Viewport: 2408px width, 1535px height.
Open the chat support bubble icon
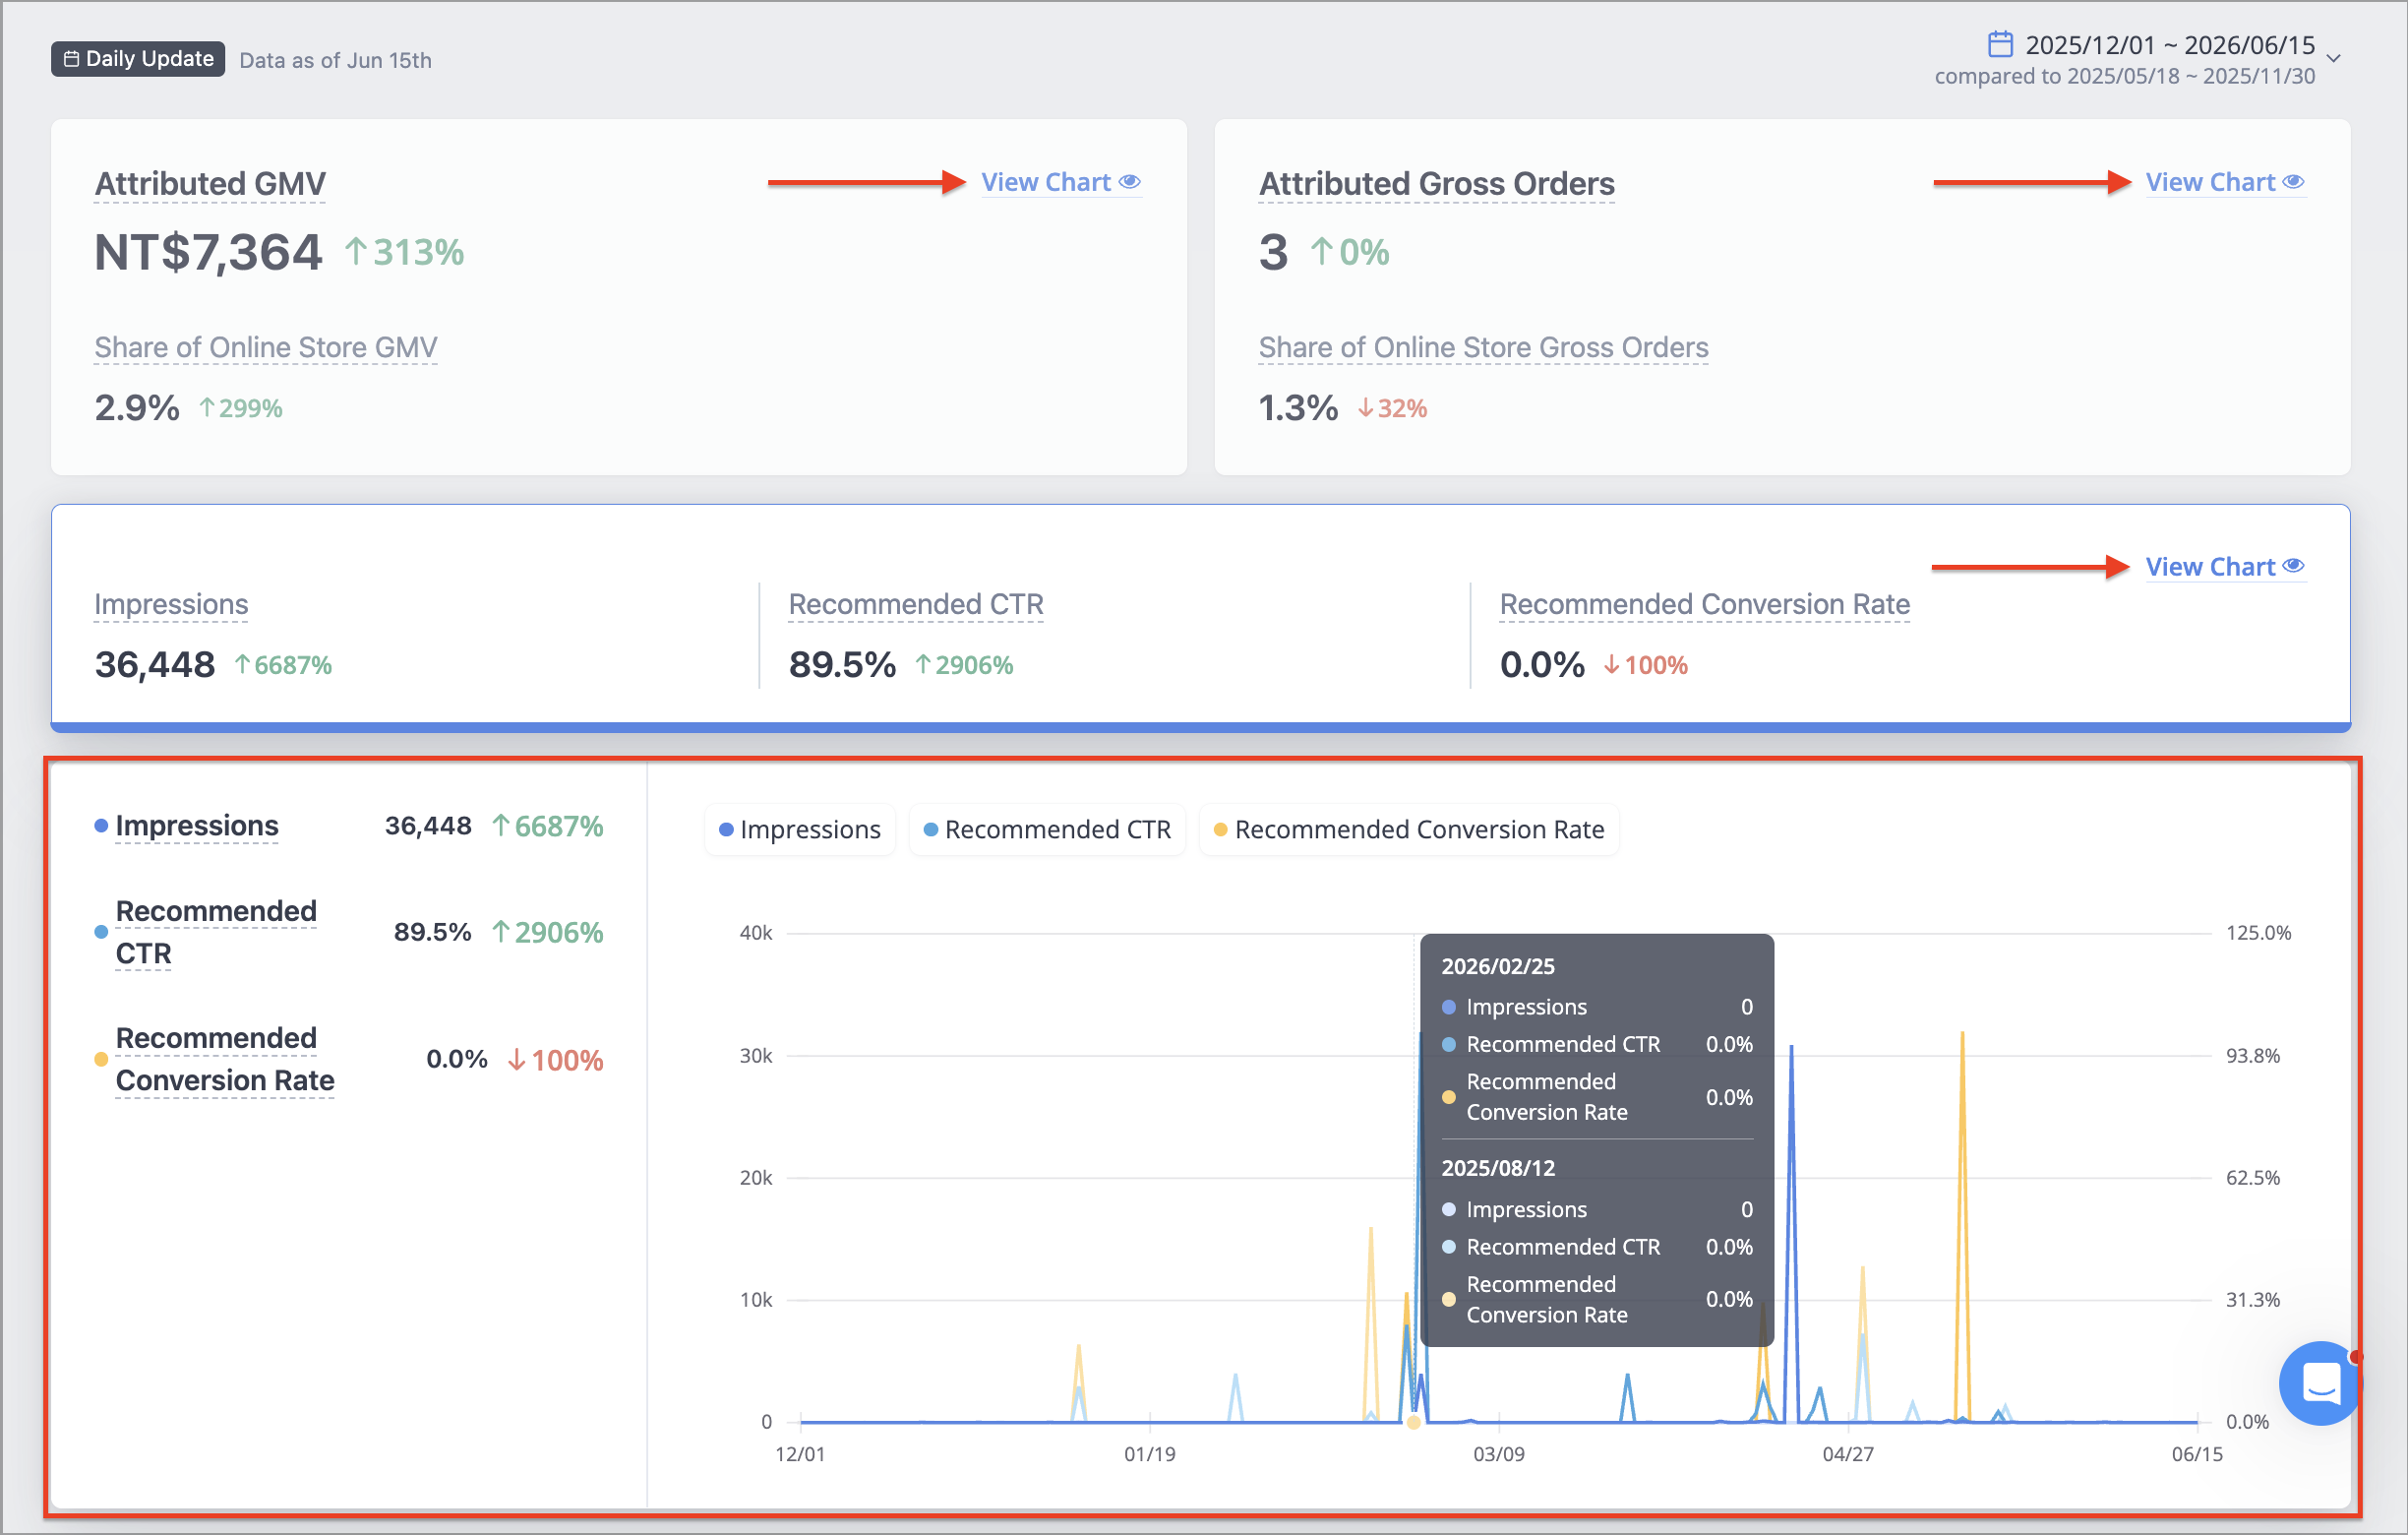(x=2319, y=1384)
